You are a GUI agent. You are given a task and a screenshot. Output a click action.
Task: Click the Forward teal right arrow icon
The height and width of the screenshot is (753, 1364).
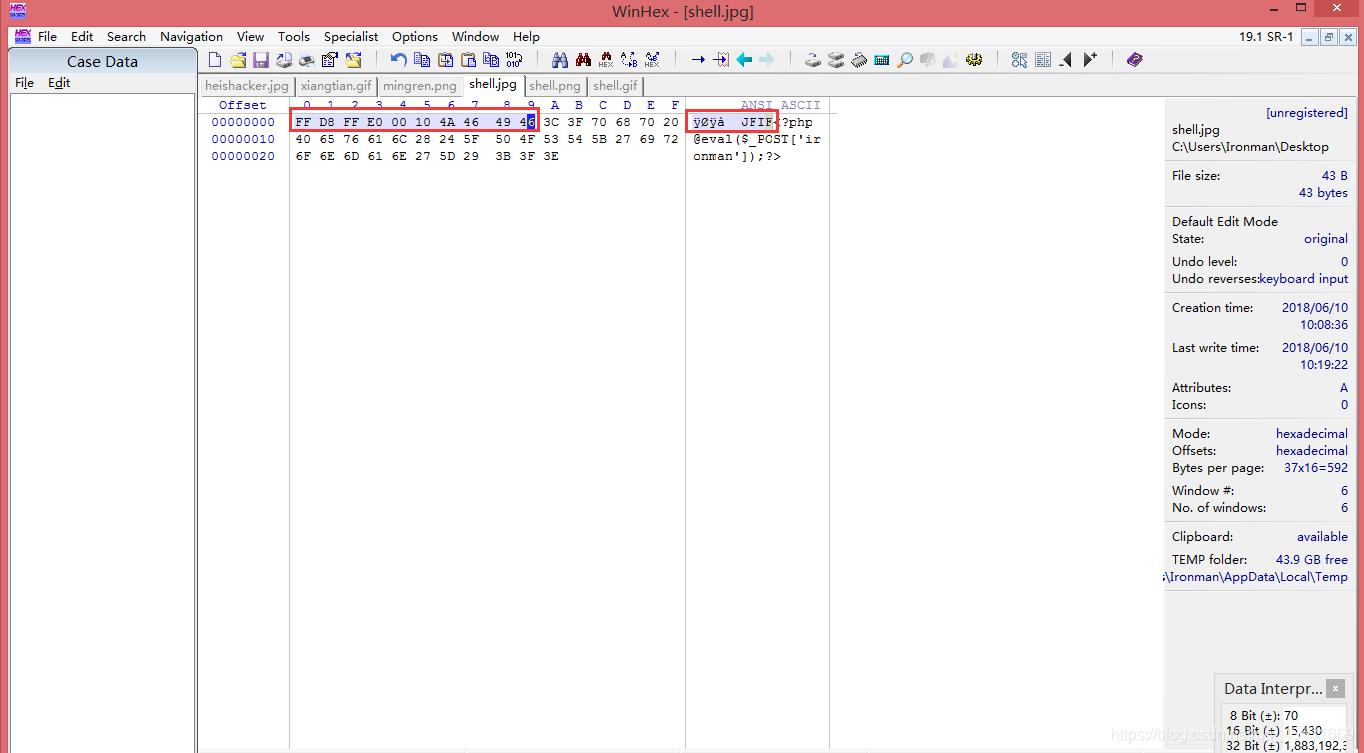tap(767, 60)
